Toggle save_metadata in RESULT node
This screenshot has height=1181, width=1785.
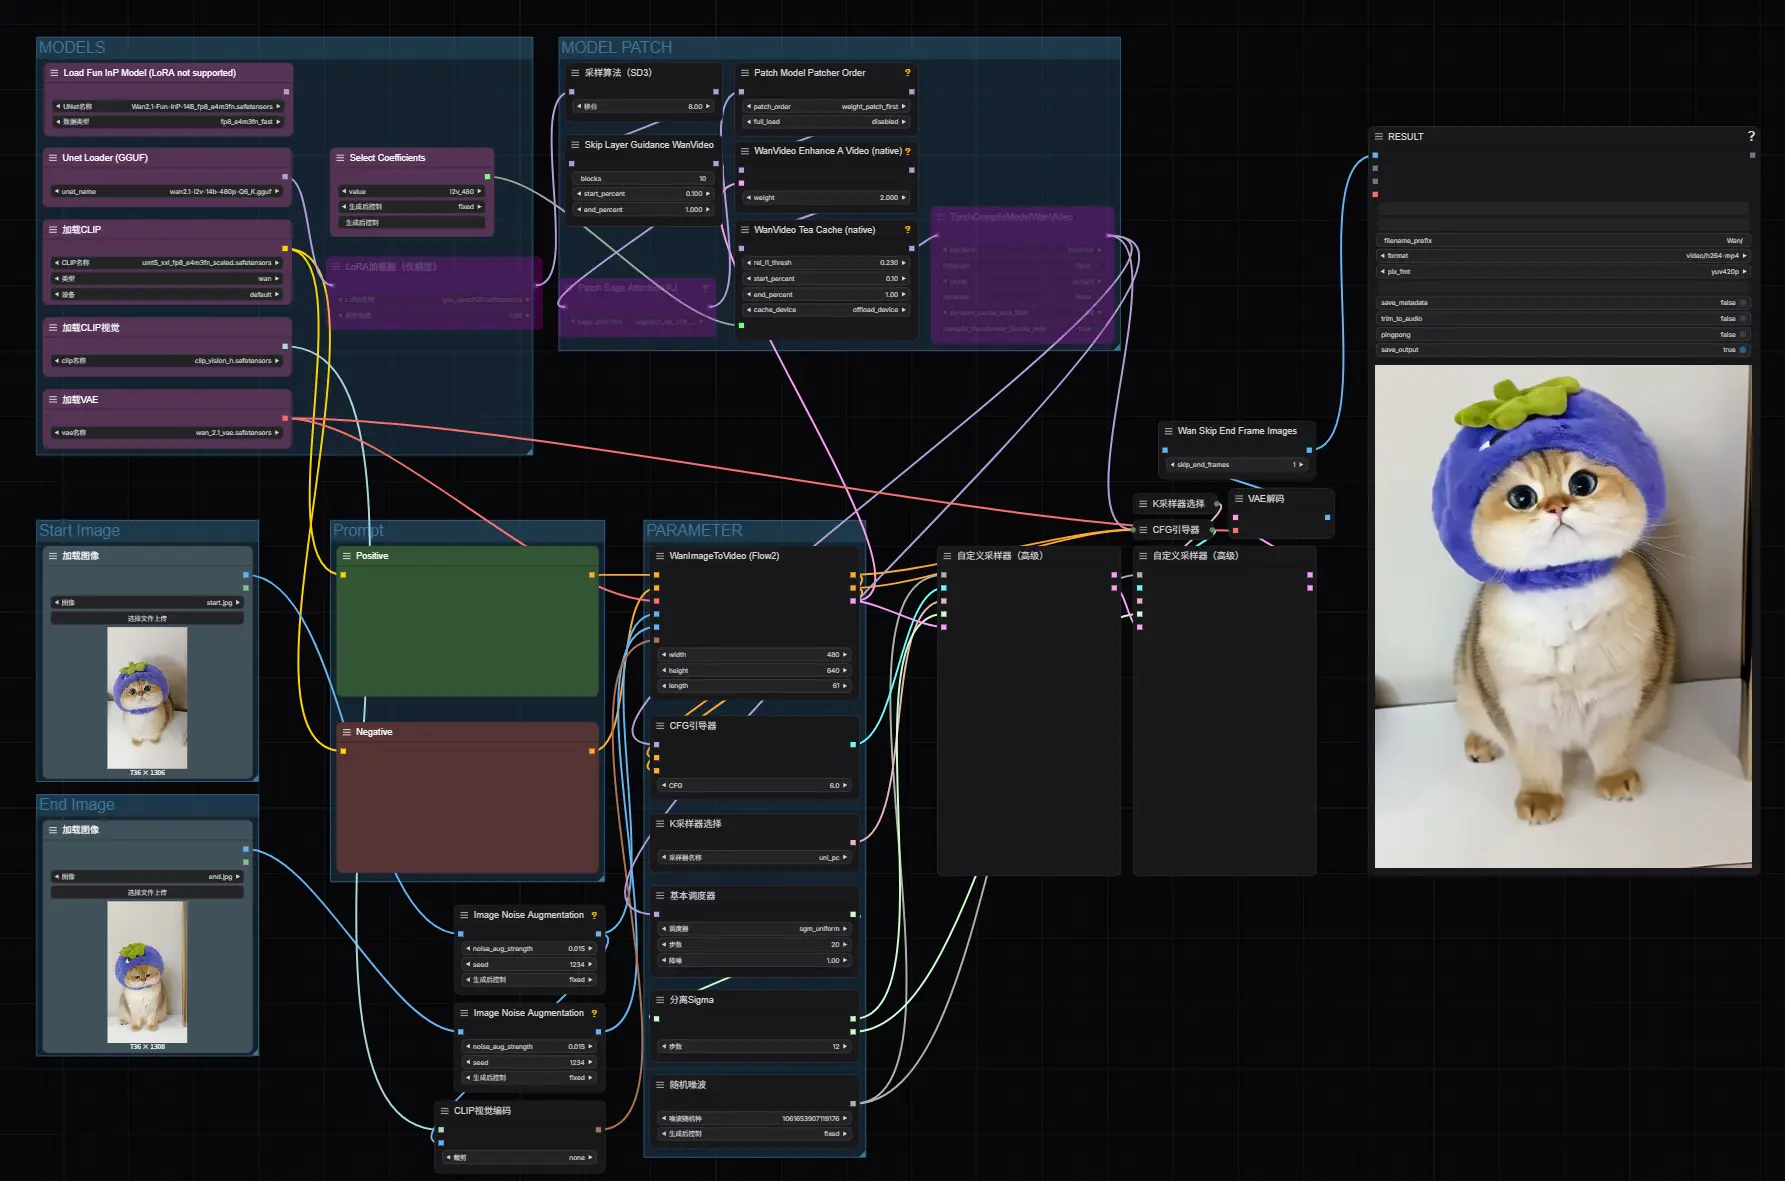coord(1563,303)
